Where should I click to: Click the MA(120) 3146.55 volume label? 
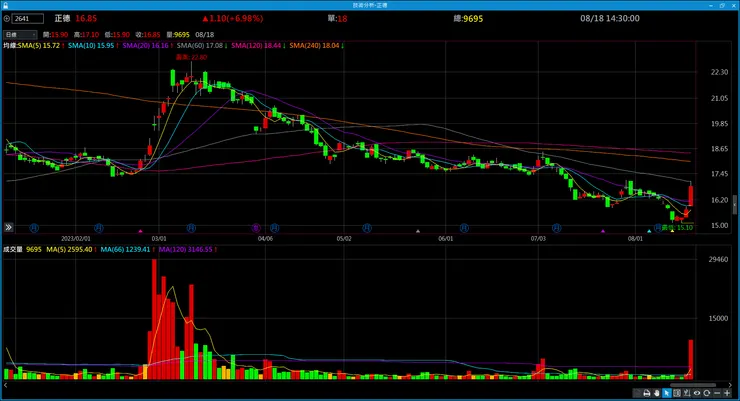coord(185,250)
